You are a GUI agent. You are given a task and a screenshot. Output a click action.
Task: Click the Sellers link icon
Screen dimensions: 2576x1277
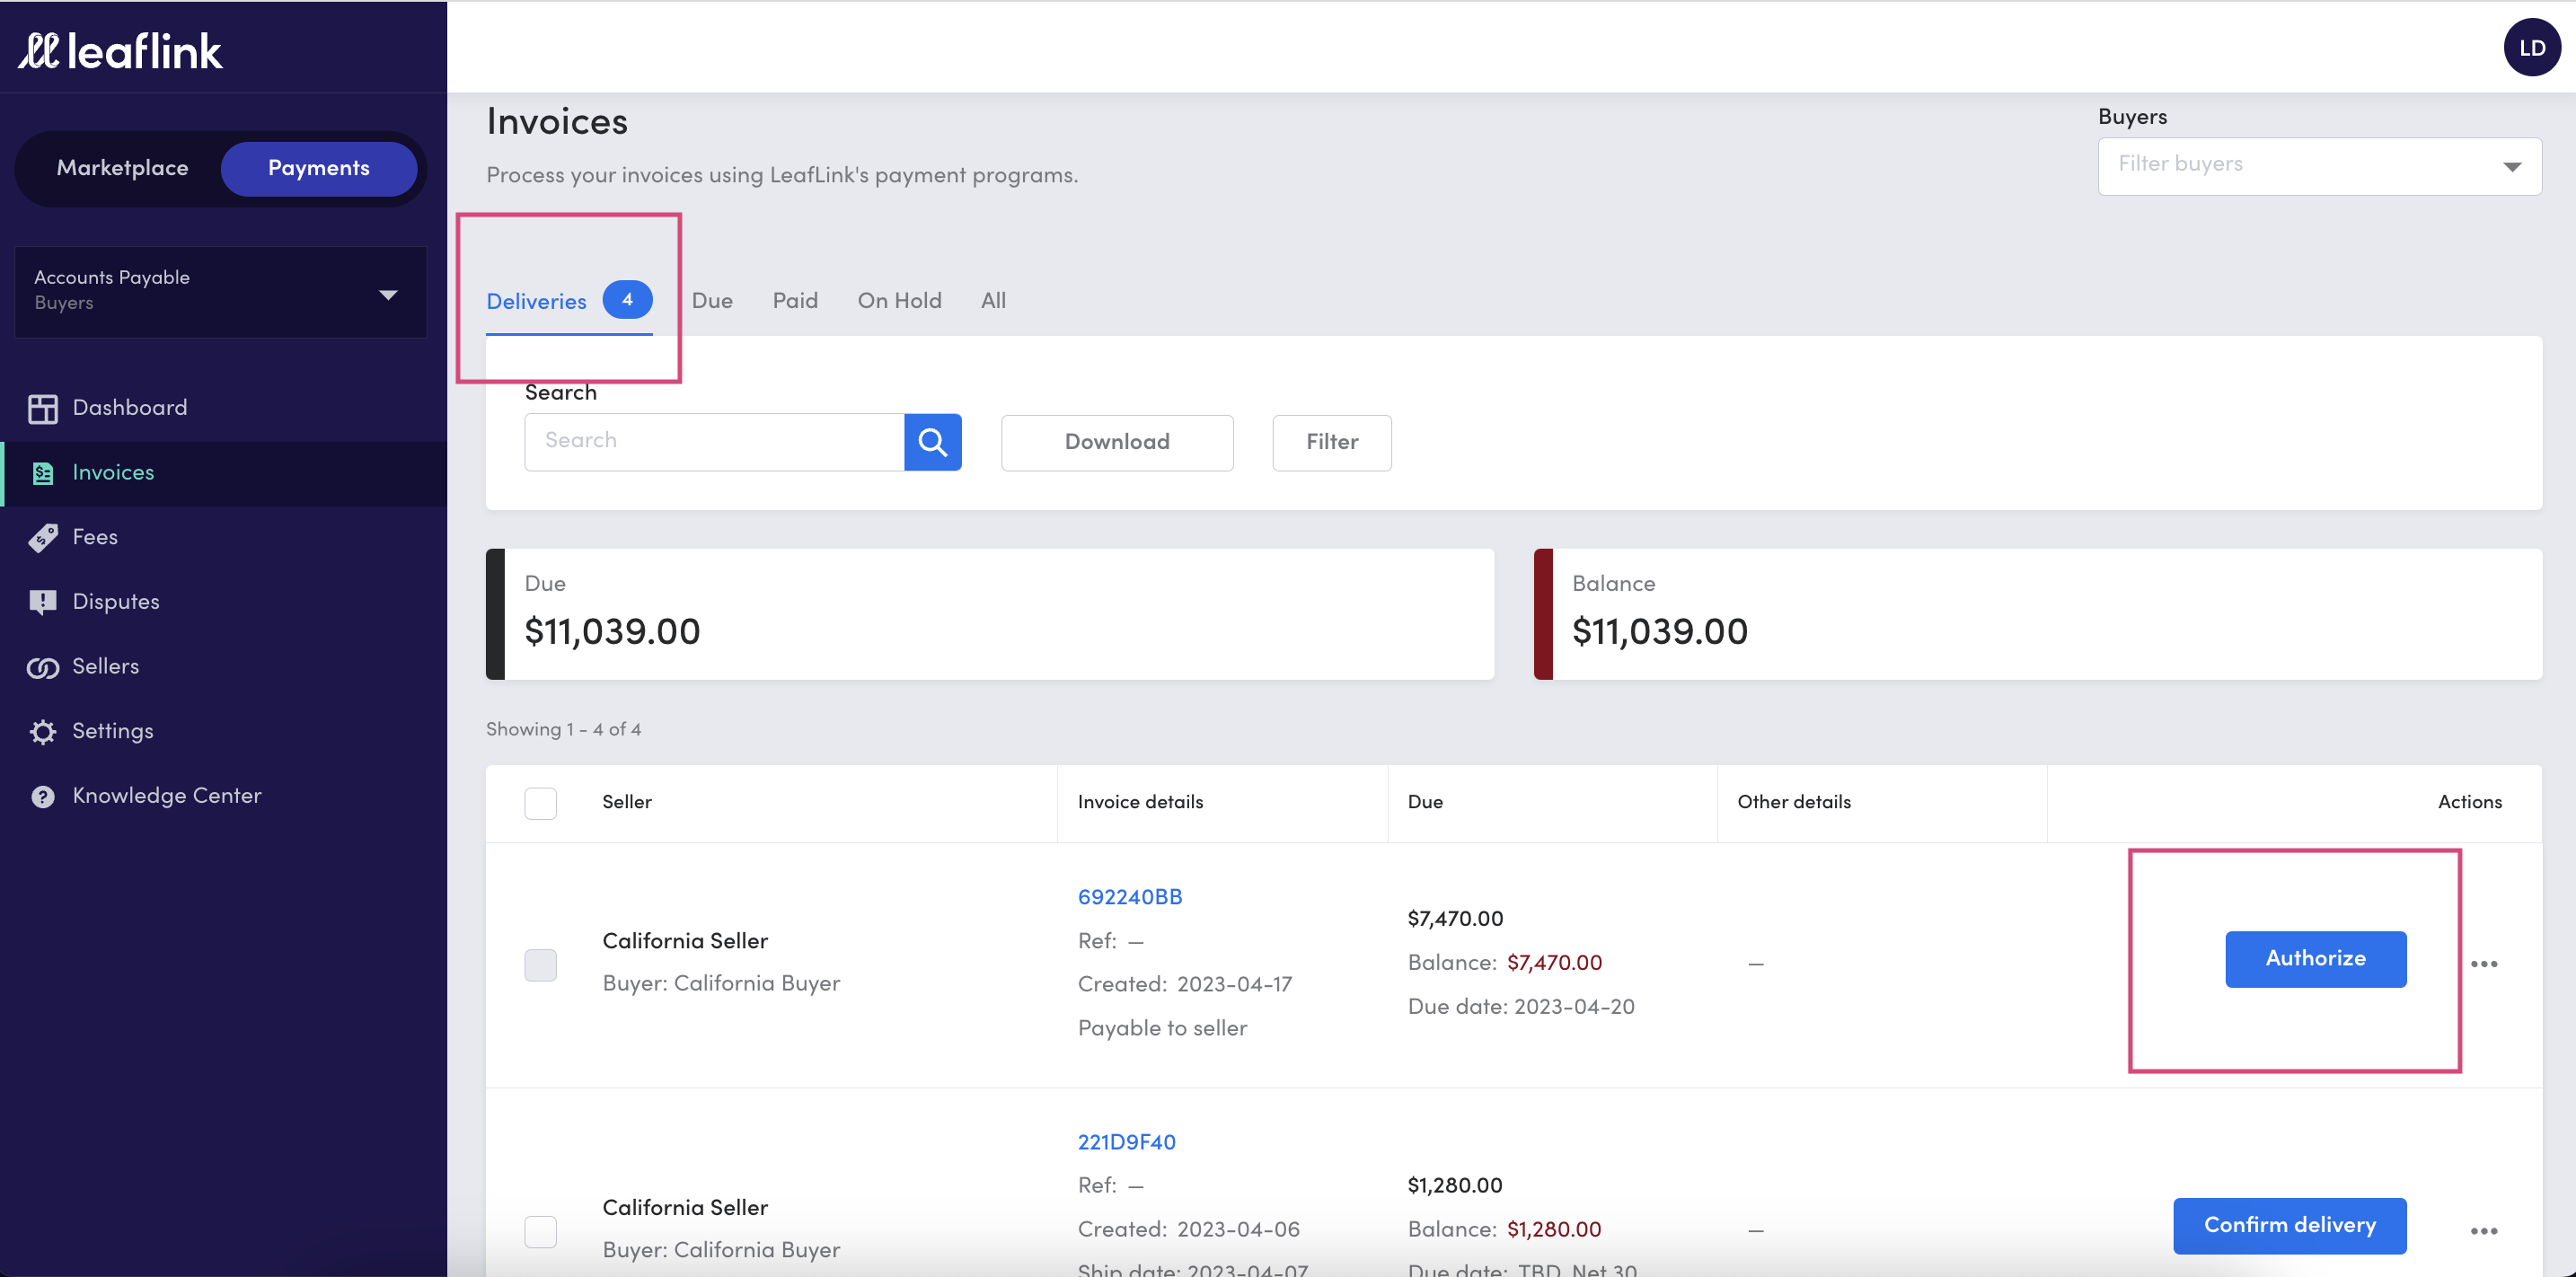(x=42, y=667)
